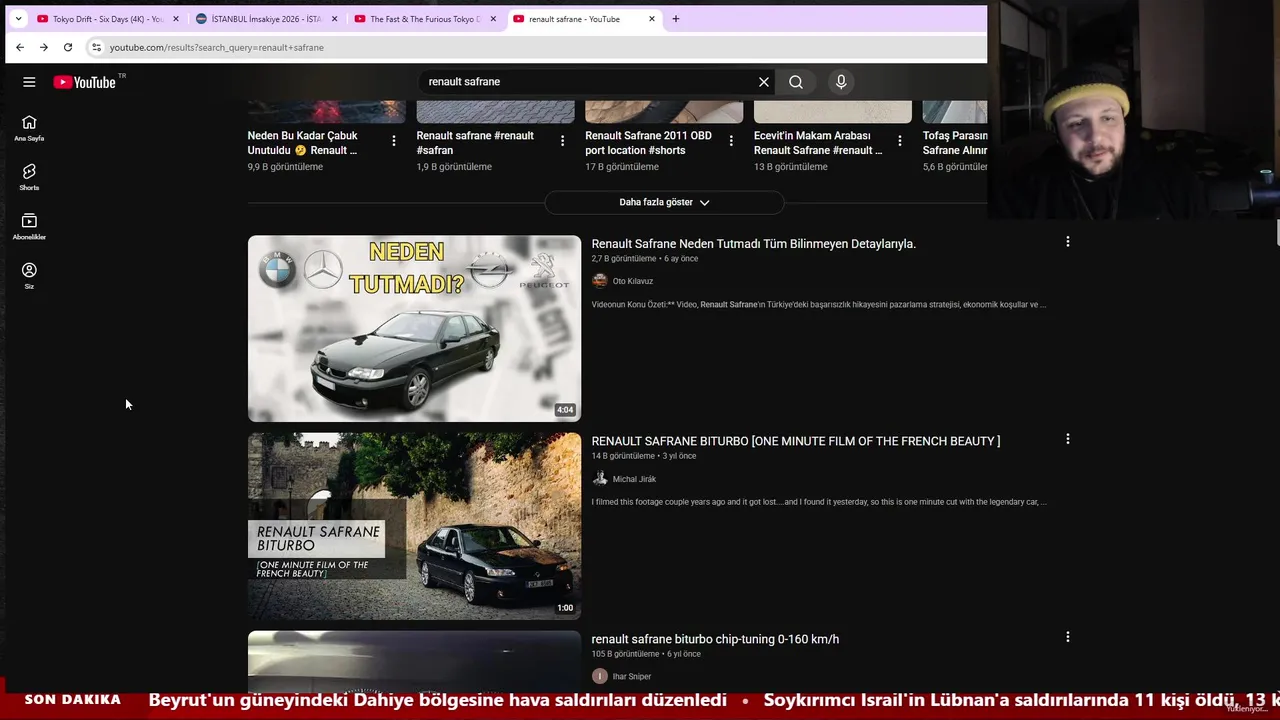The image size is (1280, 720).
Task: Open more options for Neden Tutmadı video
Action: click(x=1067, y=242)
